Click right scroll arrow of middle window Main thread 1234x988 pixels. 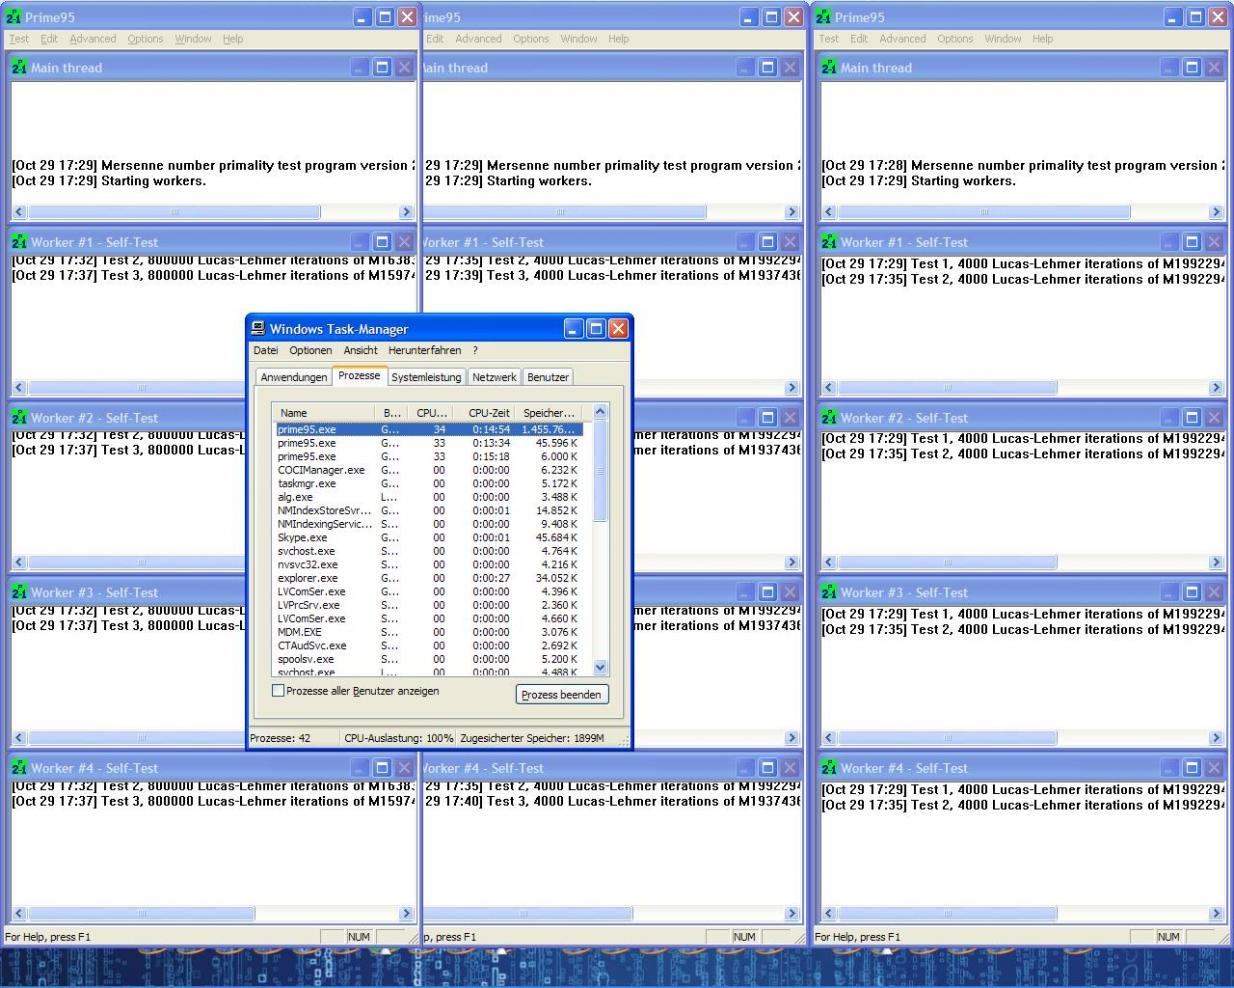(792, 212)
